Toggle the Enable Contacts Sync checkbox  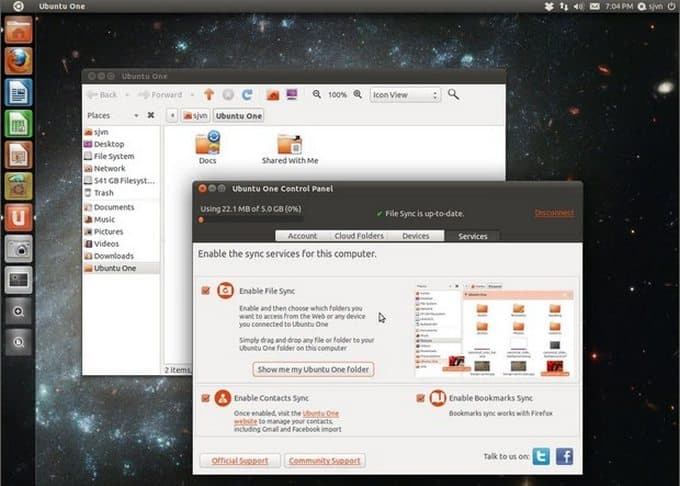(x=206, y=398)
